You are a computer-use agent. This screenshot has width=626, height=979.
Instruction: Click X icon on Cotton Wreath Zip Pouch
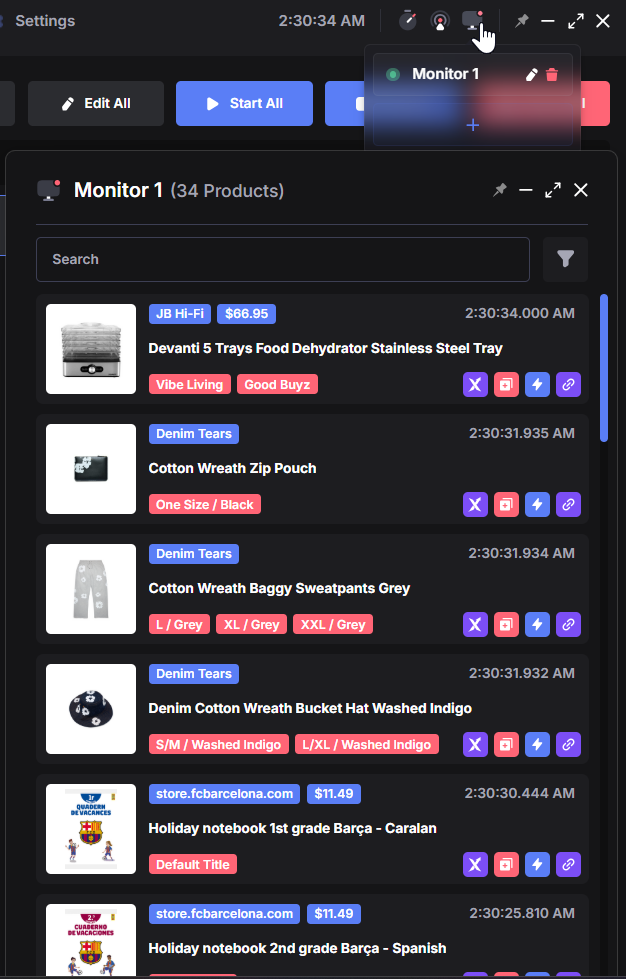click(475, 504)
